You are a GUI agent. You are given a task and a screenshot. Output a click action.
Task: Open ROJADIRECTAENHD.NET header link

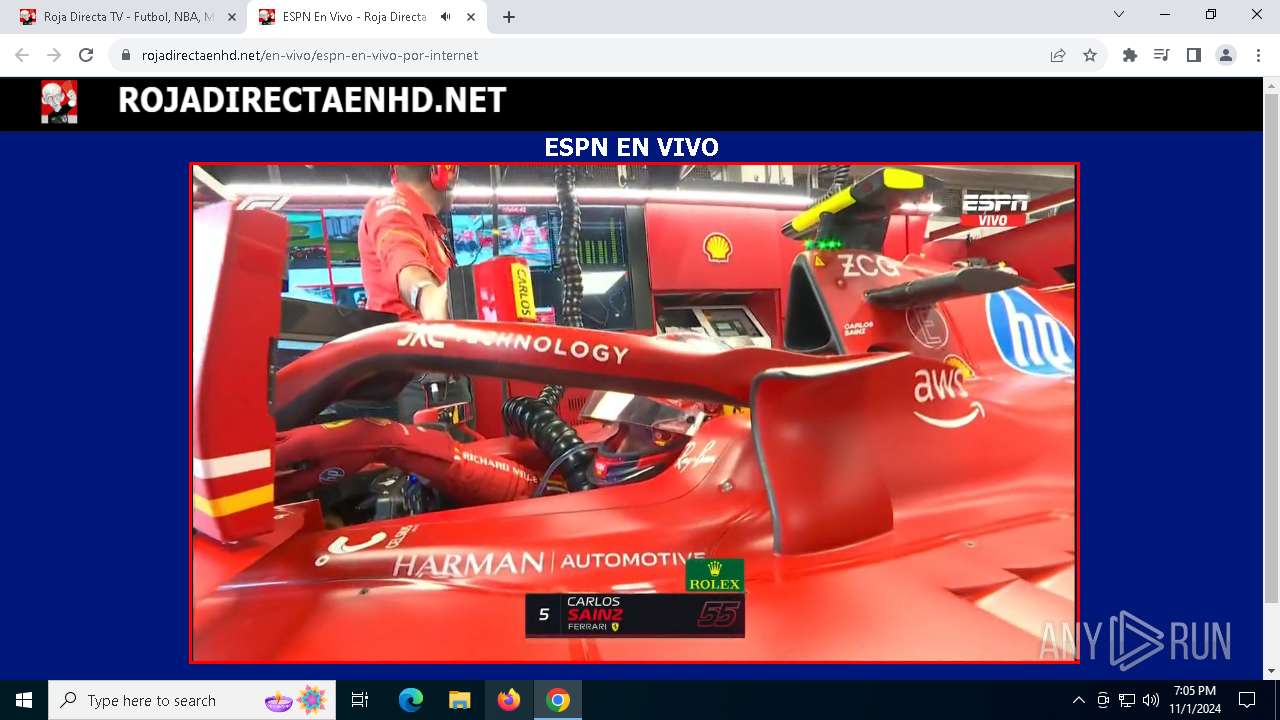(312, 101)
